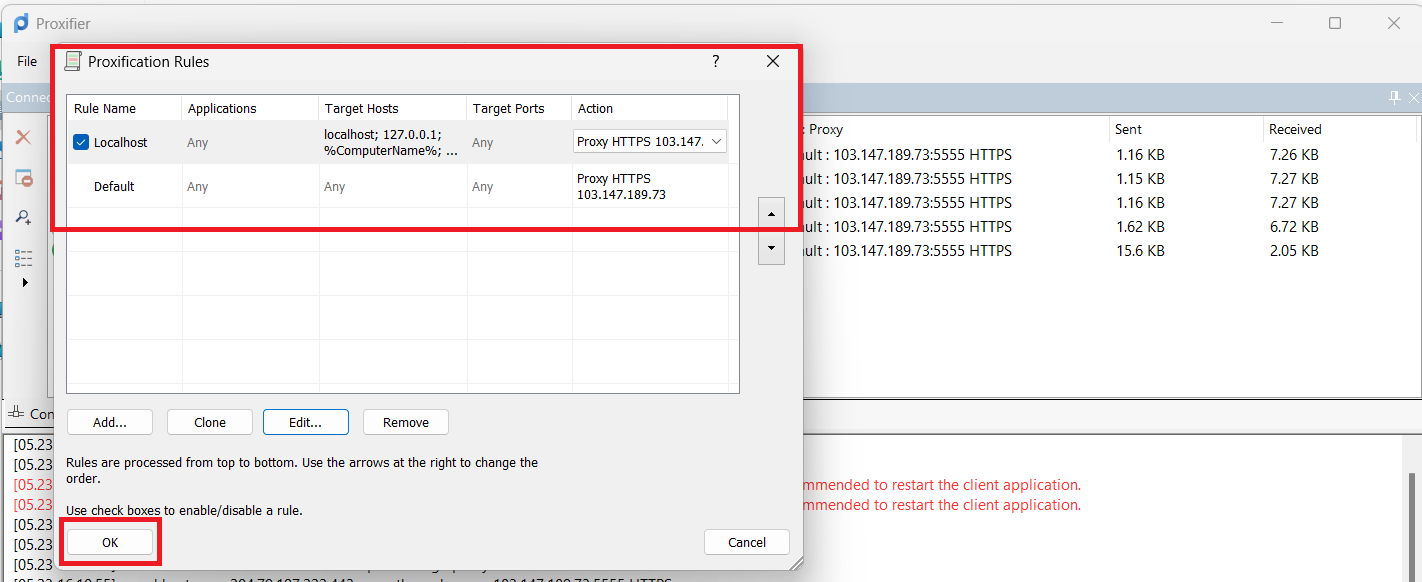Screen dimensions: 1422x582
Task: Click the checklist icon in Proxifier's left toolbar
Action: 23,259
